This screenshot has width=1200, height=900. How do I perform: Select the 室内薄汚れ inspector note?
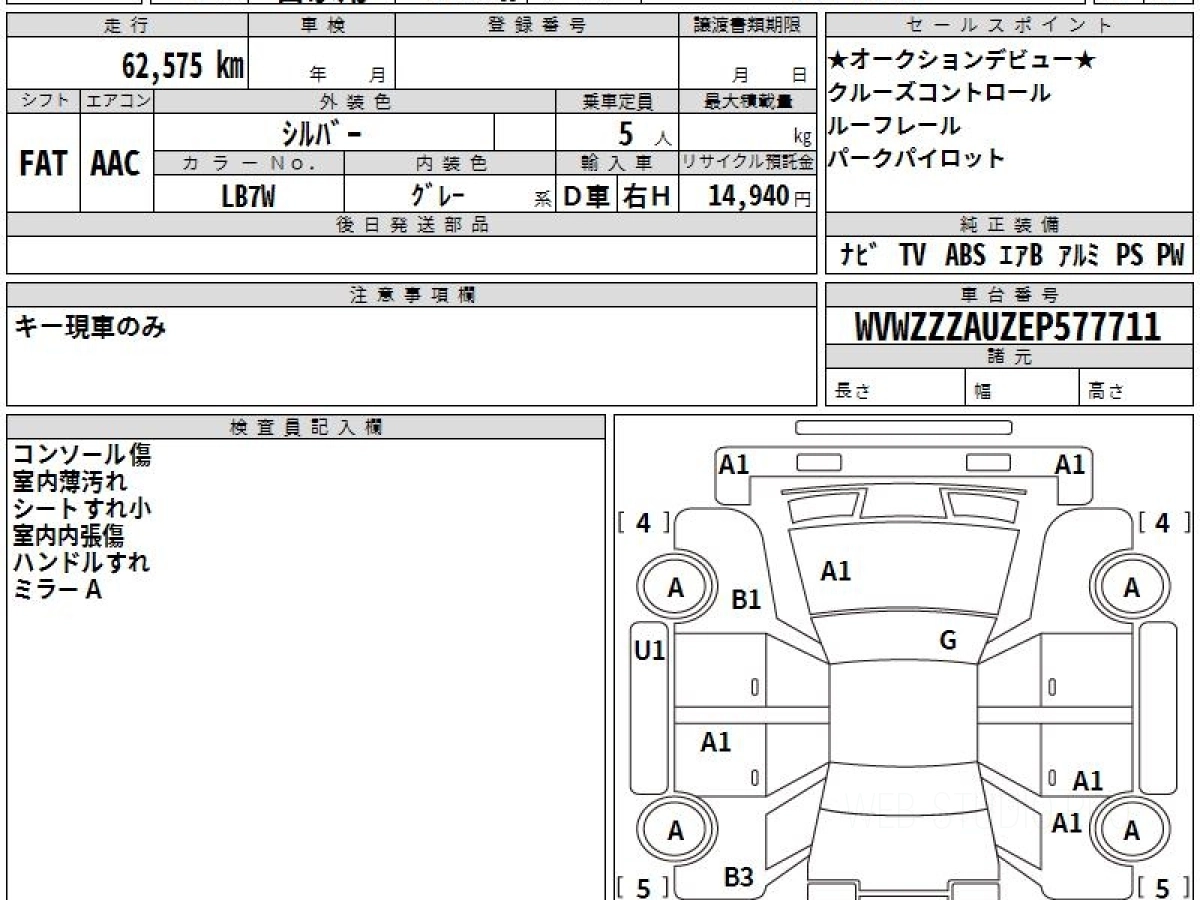click(70, 482)
